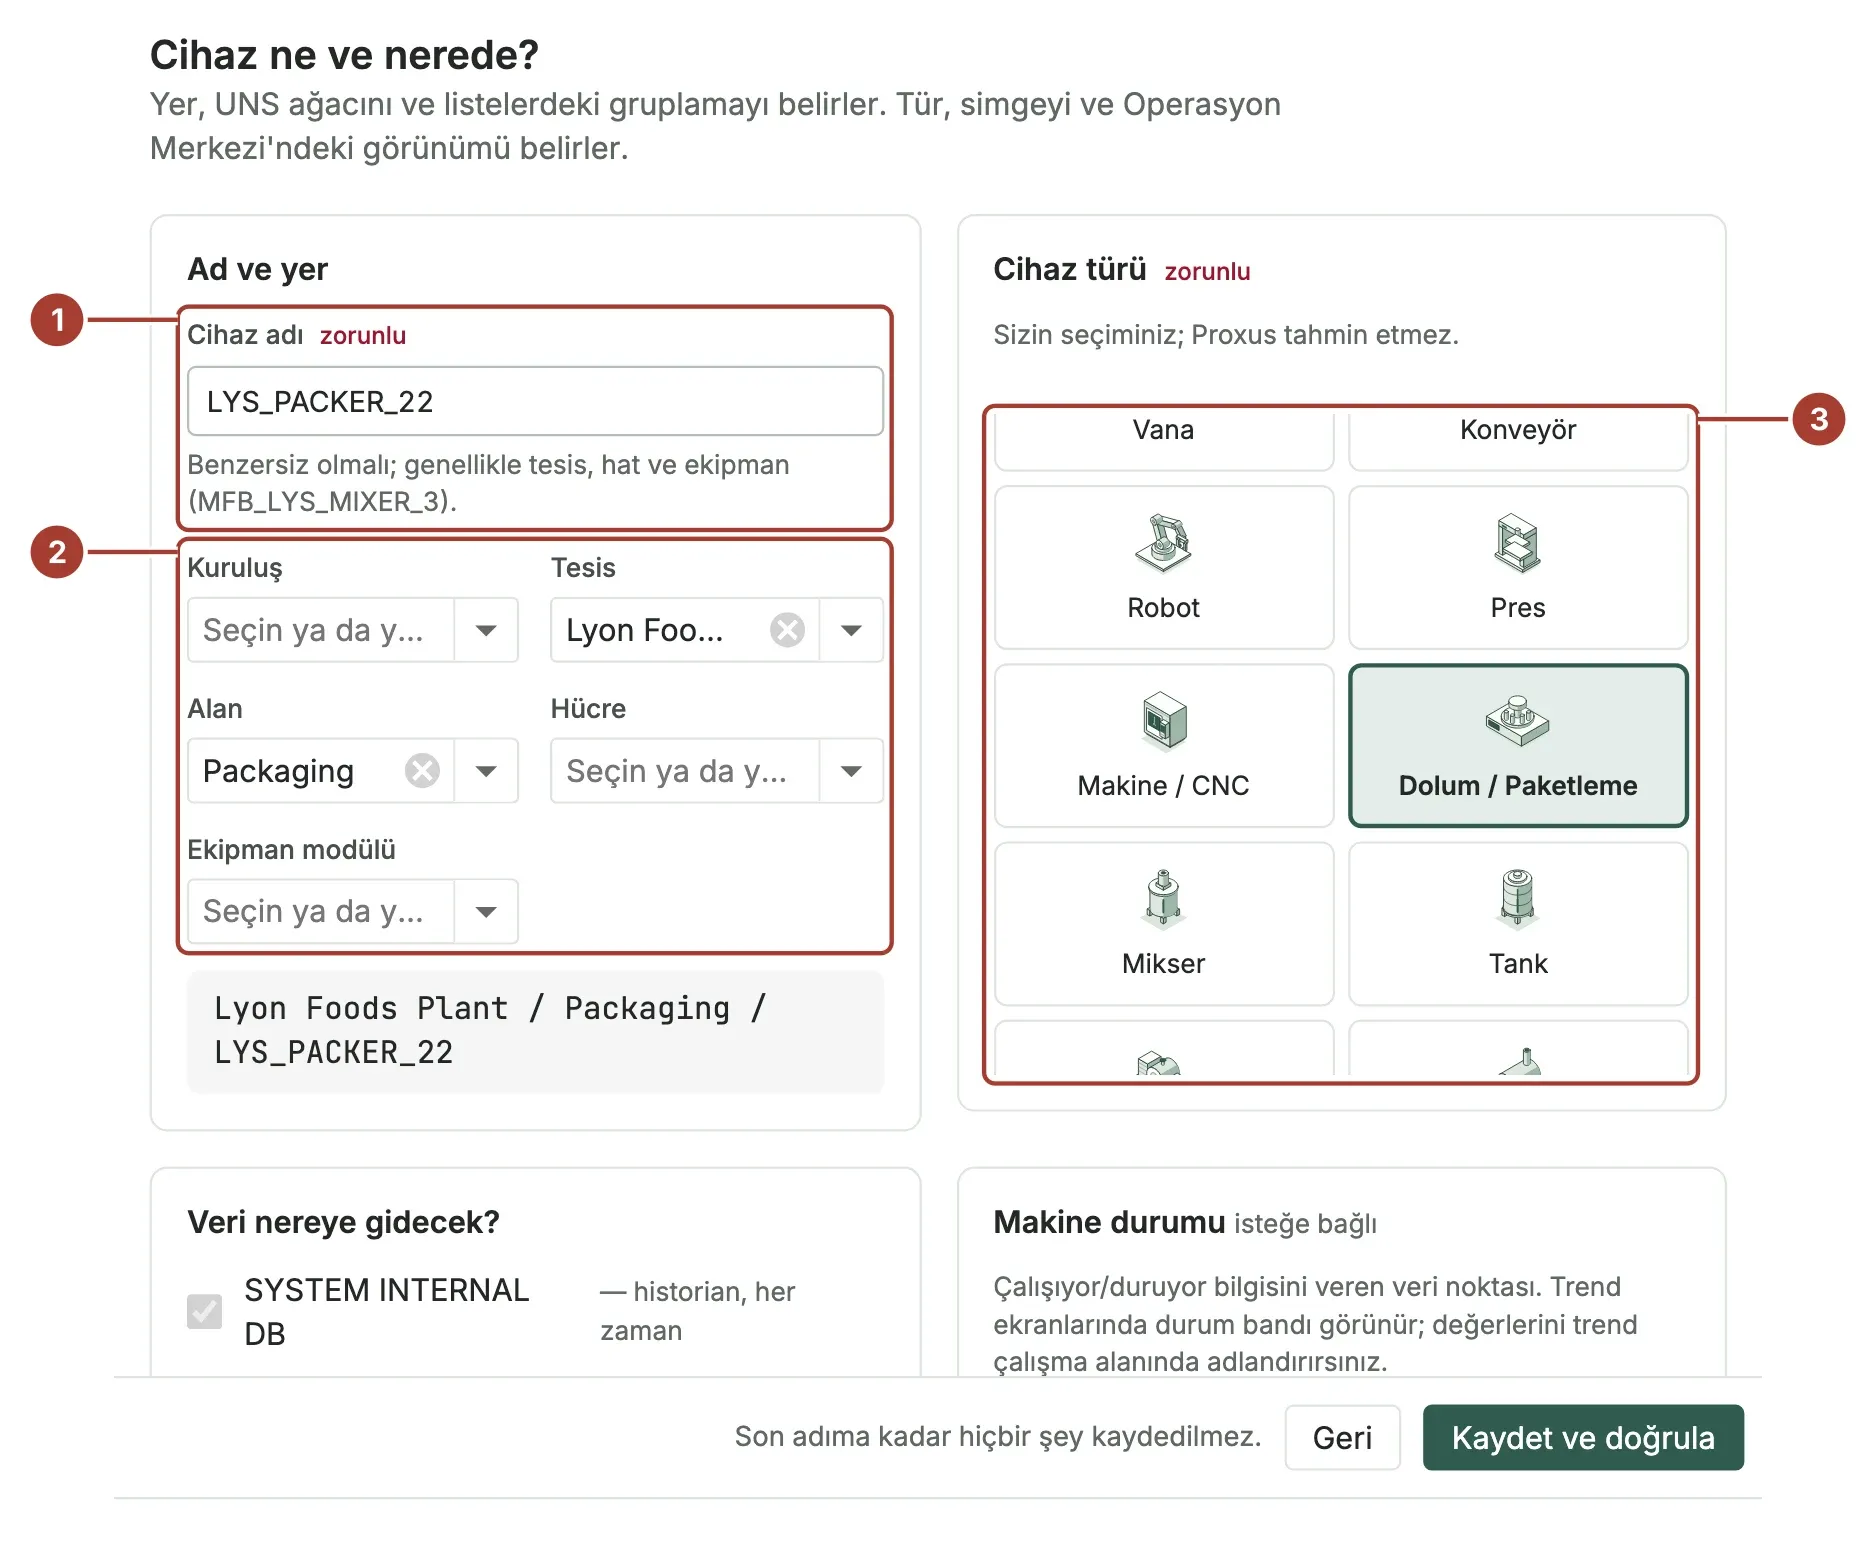Focus the Cihaz adı input field
The image size is (1876, 1547).
pyautogui.click(x=535, y=401)
